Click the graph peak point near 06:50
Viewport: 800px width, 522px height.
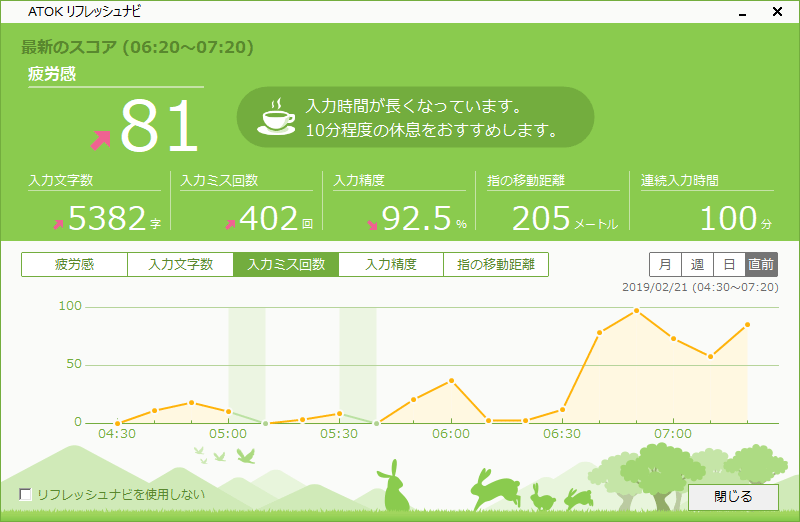[x=636, y=310]
